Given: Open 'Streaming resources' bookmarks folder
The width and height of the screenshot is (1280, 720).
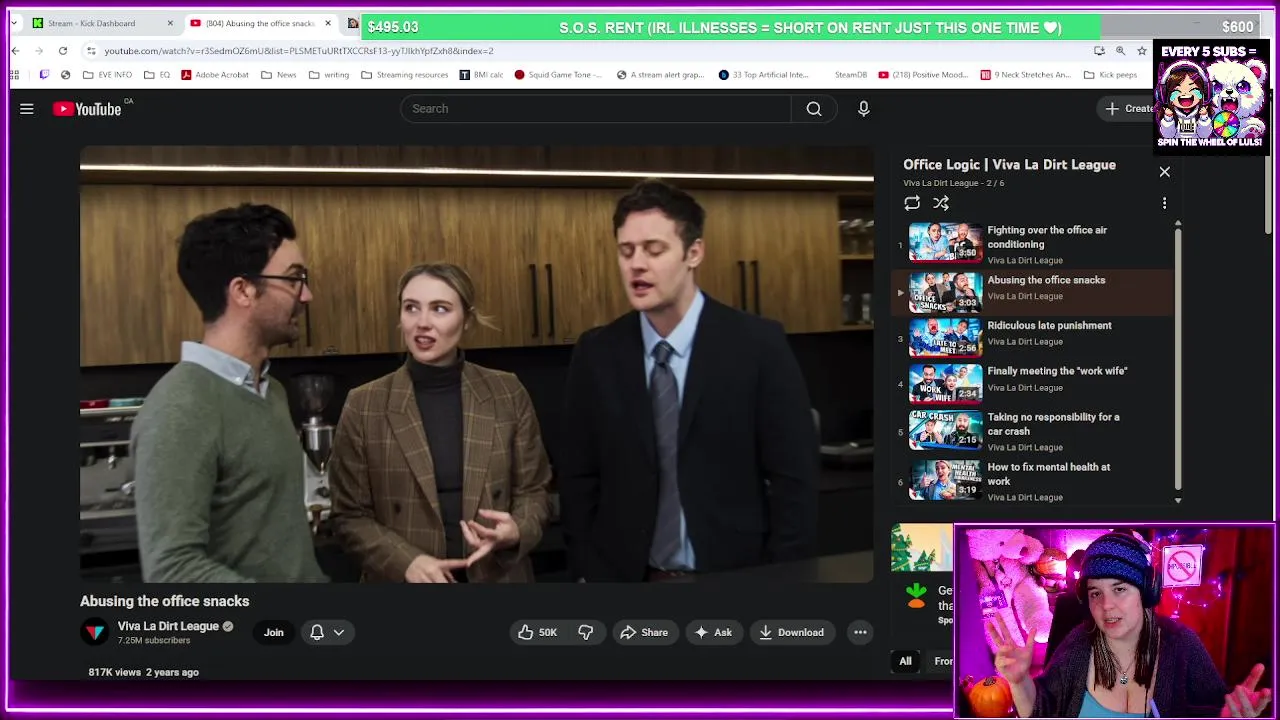Looking at the screenshot, I should 405,75.
